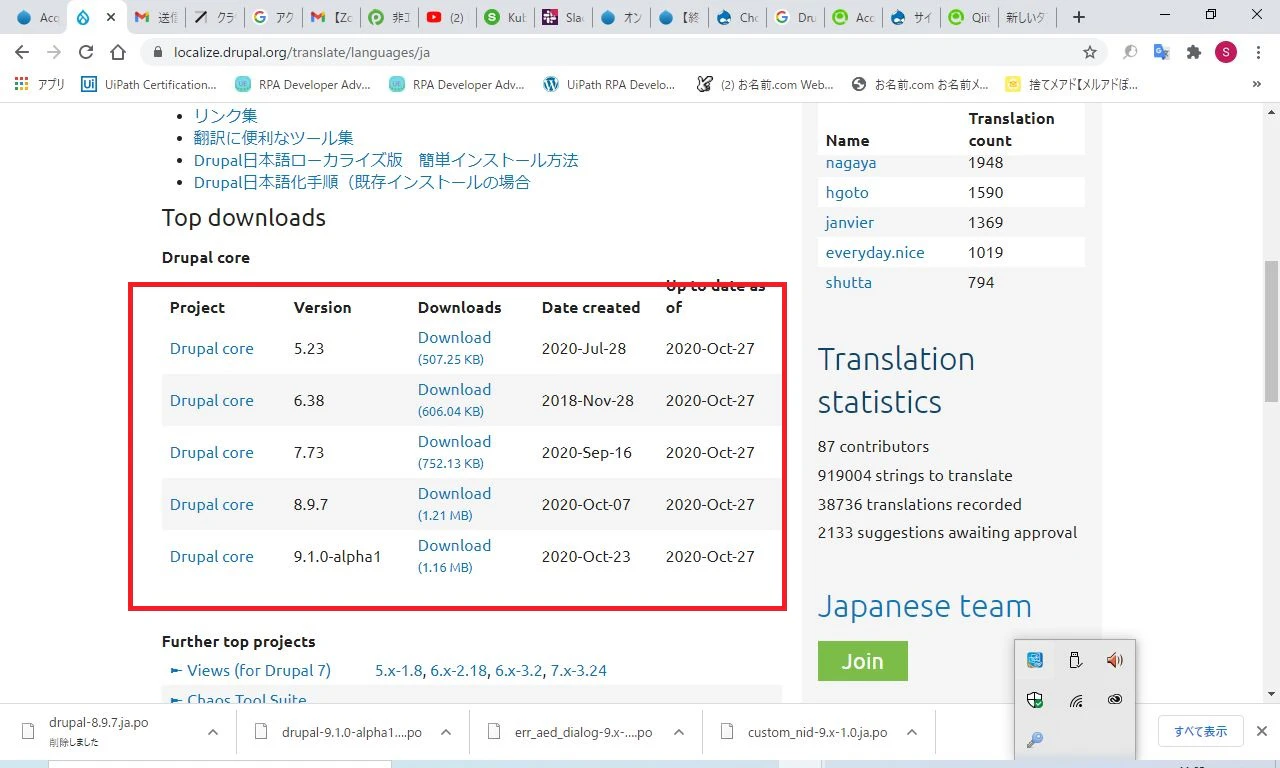The height and width of the screenshot is (768, 1280).
Task: Click the すべて表示 show all downloads button
Action: [1201, 731]
